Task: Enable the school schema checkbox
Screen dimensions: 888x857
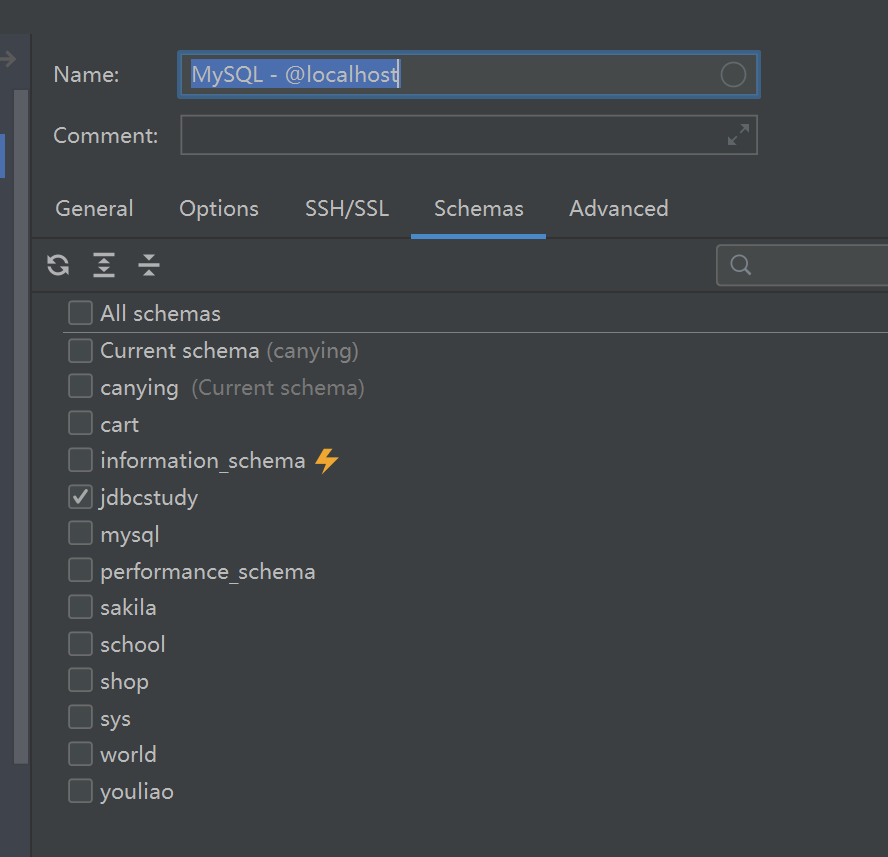Action: coord(80,644)
